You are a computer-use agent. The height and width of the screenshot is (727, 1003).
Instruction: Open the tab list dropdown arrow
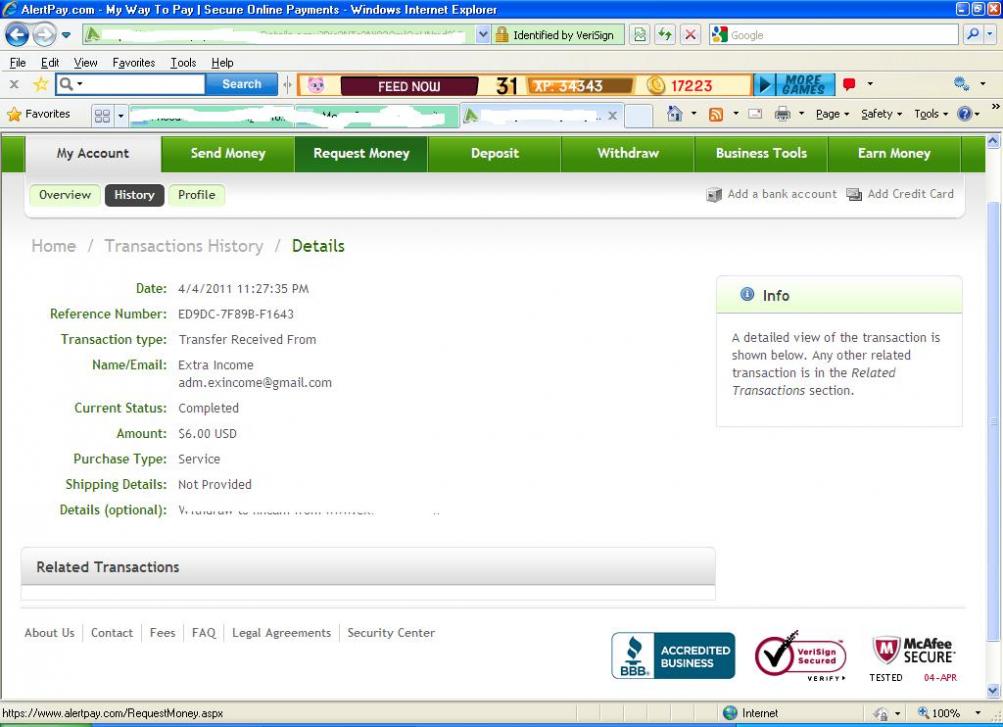point(120,115)
